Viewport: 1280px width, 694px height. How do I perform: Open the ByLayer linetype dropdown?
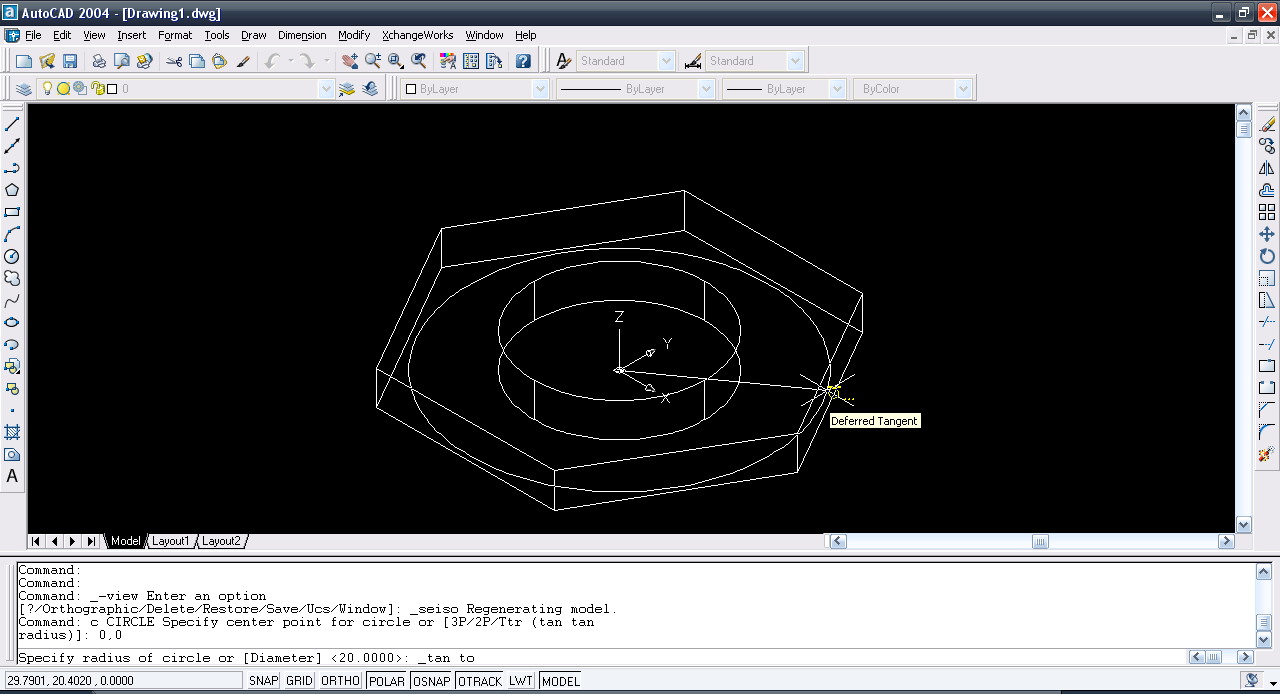click(x=707, y=89)
